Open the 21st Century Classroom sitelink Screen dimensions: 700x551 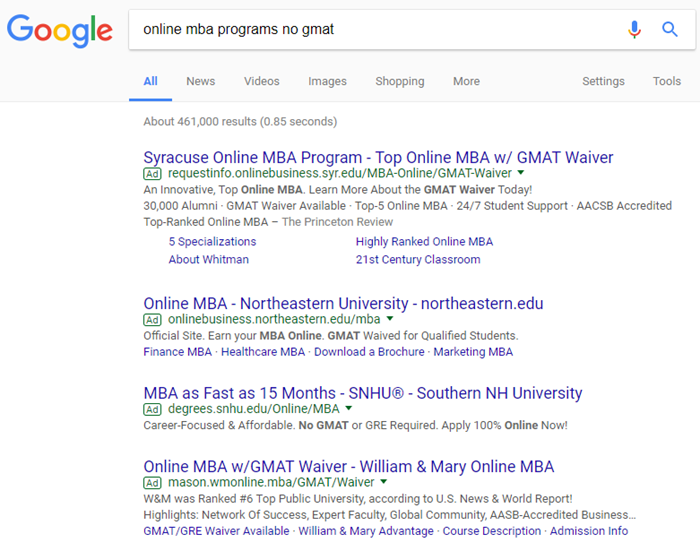click(418, 259)
